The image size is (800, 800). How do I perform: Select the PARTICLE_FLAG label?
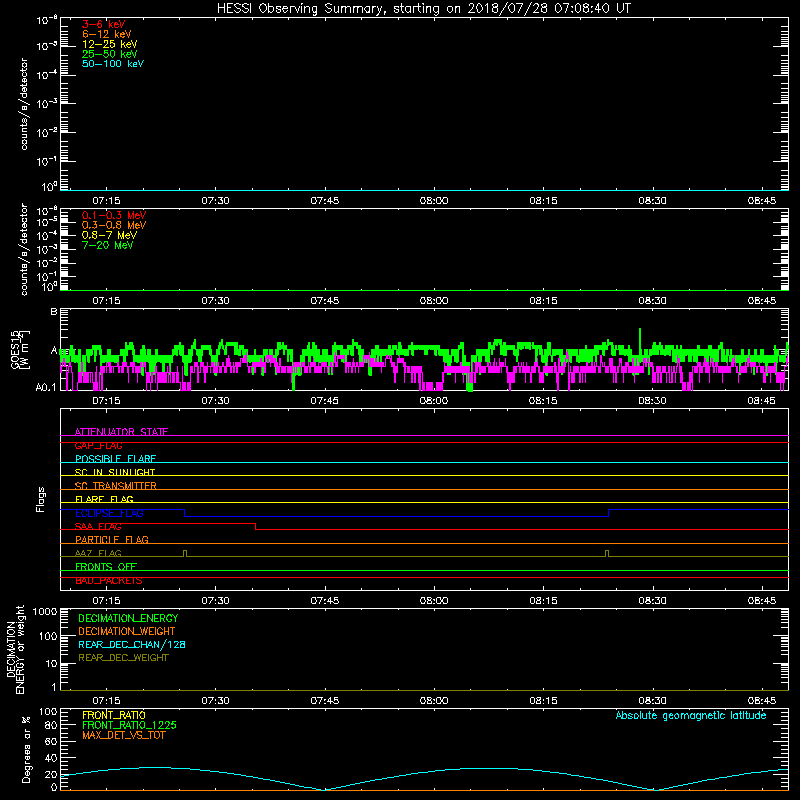(x=112, y=540)
